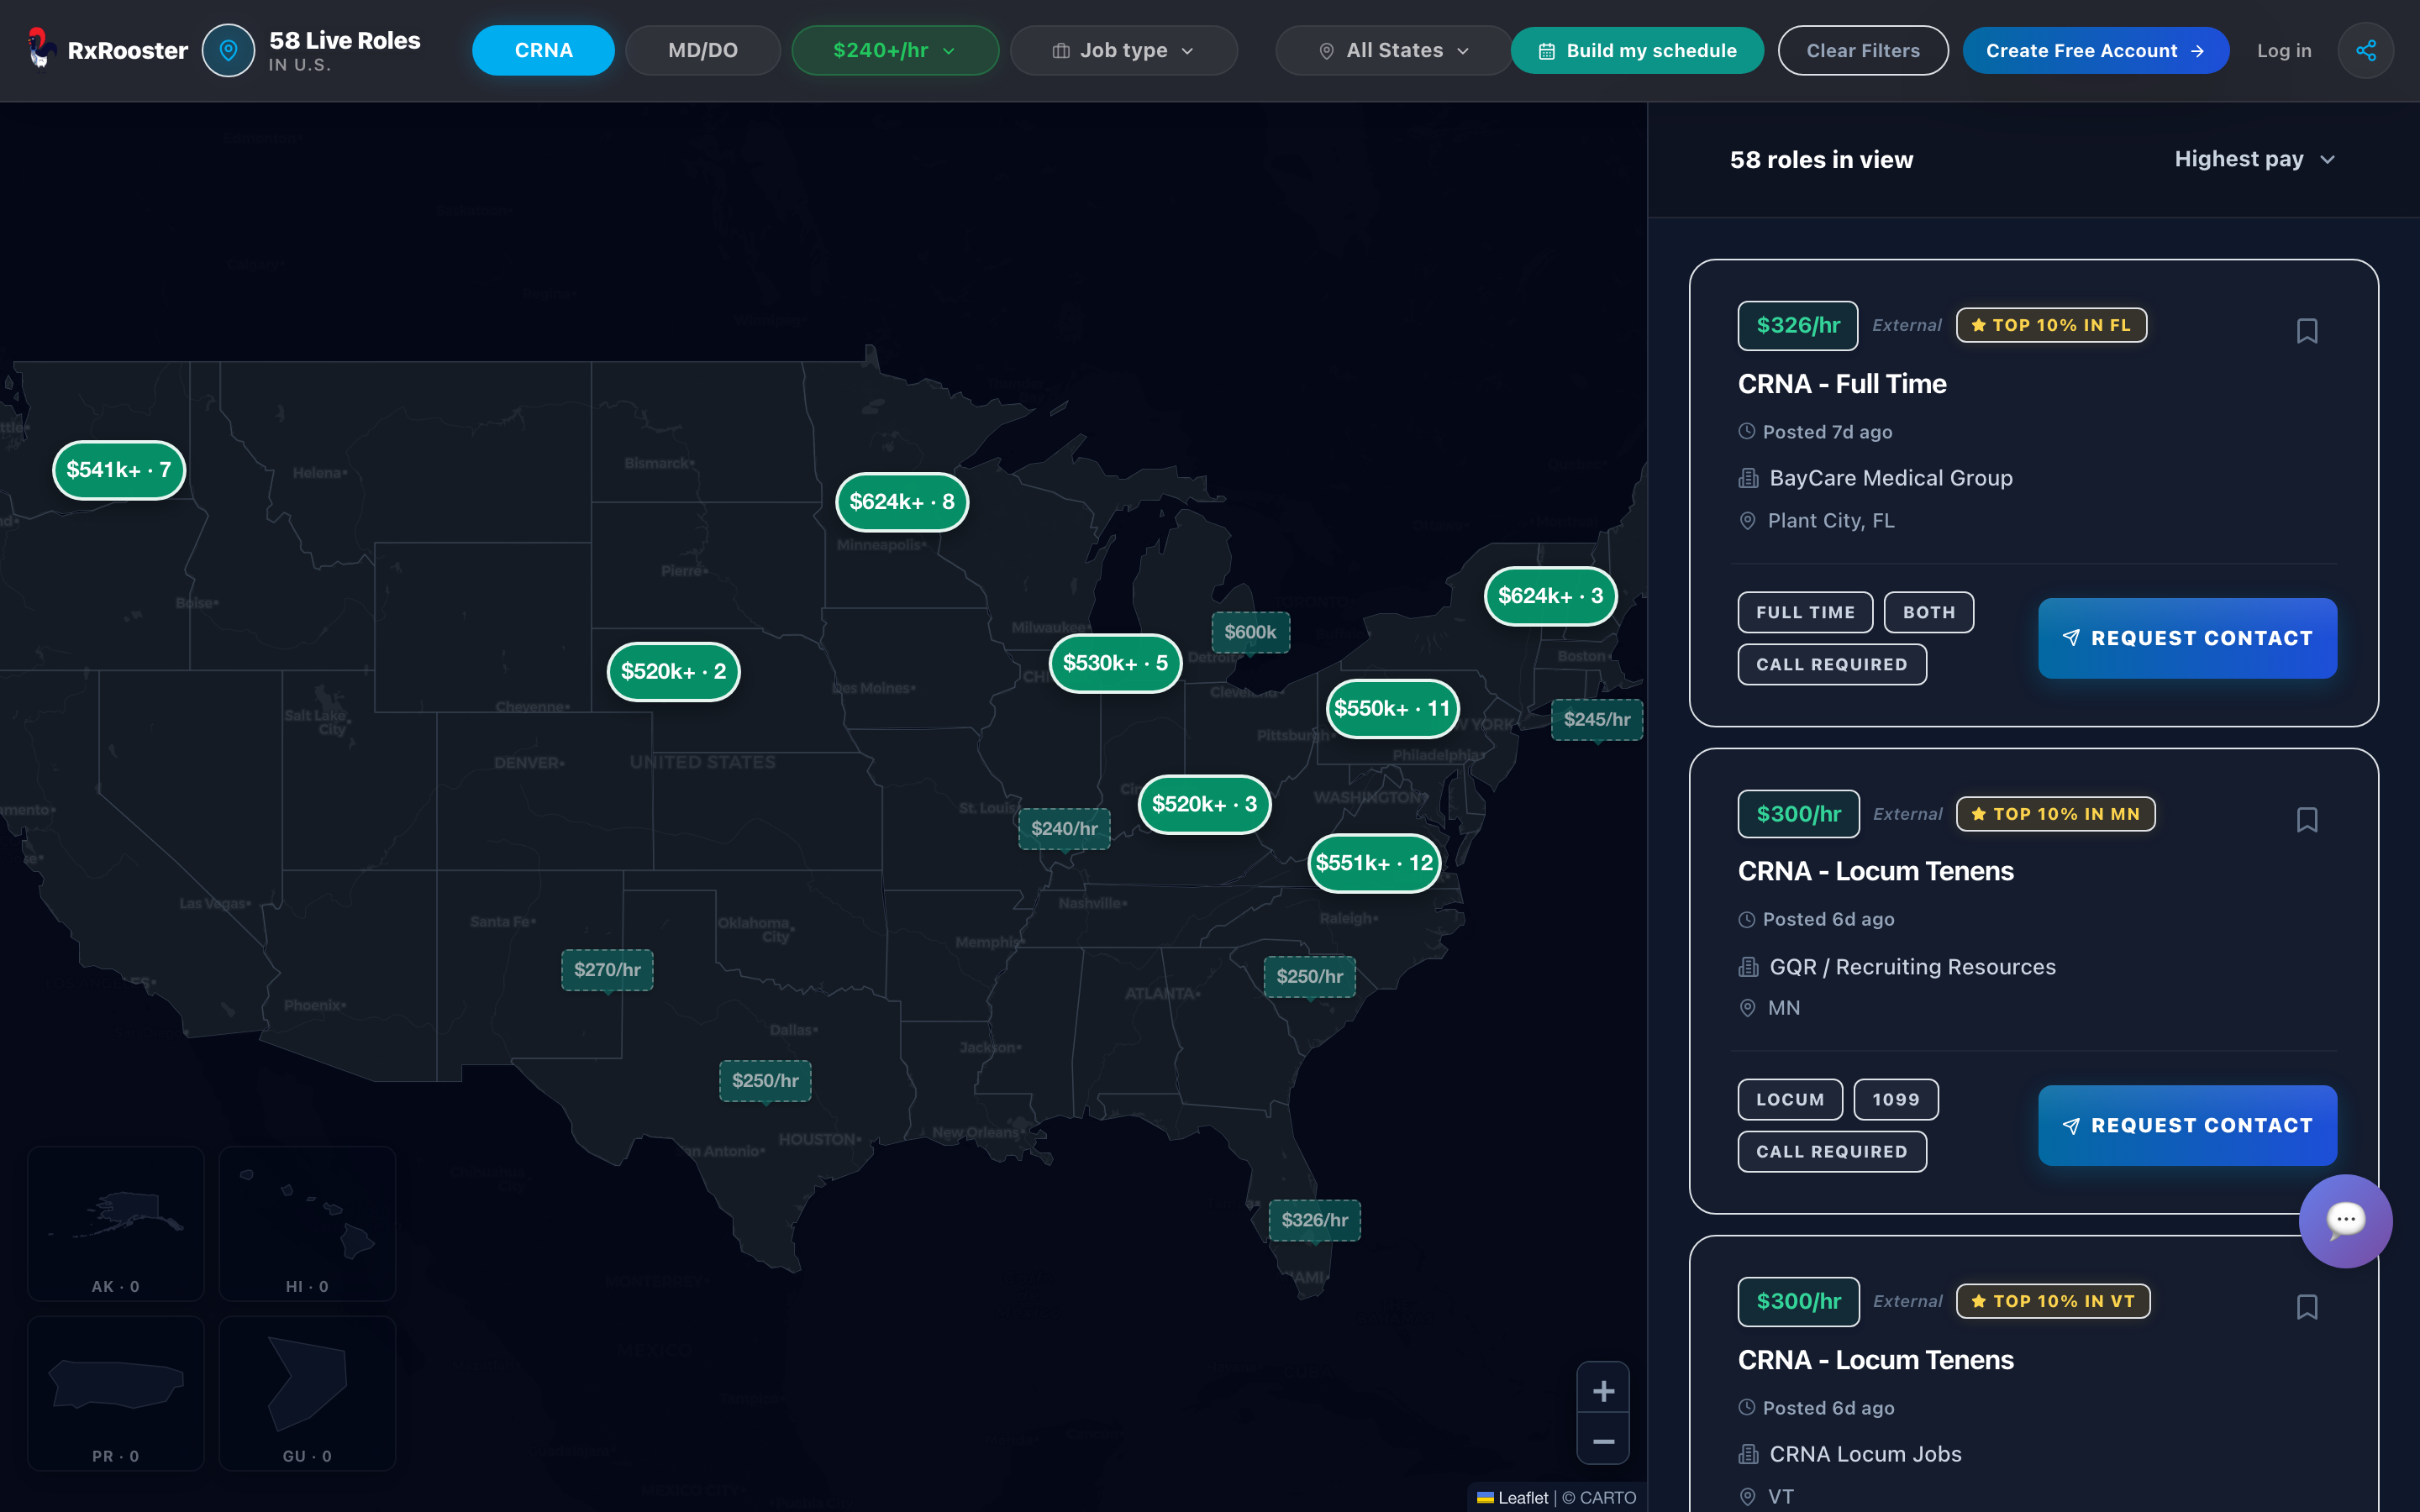Click Log in

point(2284,50)
